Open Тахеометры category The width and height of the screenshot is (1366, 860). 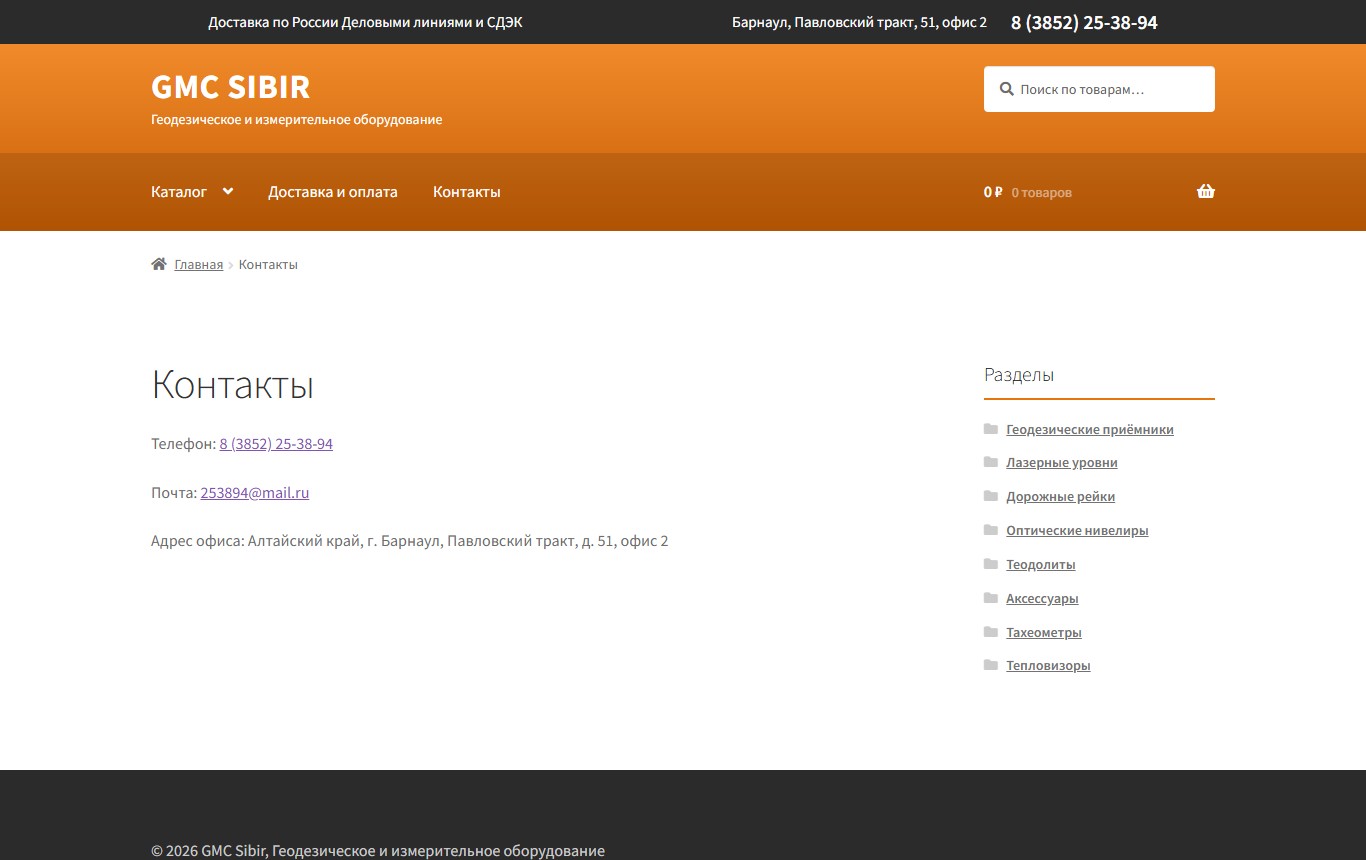(x=1044, y=633)
